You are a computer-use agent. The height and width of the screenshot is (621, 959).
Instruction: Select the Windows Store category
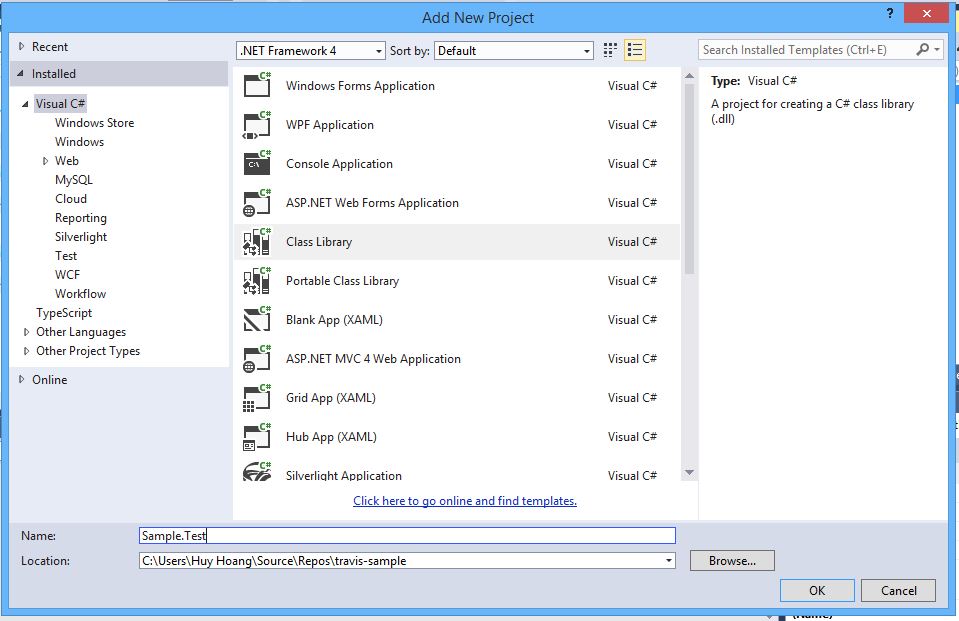pos(94,123)
